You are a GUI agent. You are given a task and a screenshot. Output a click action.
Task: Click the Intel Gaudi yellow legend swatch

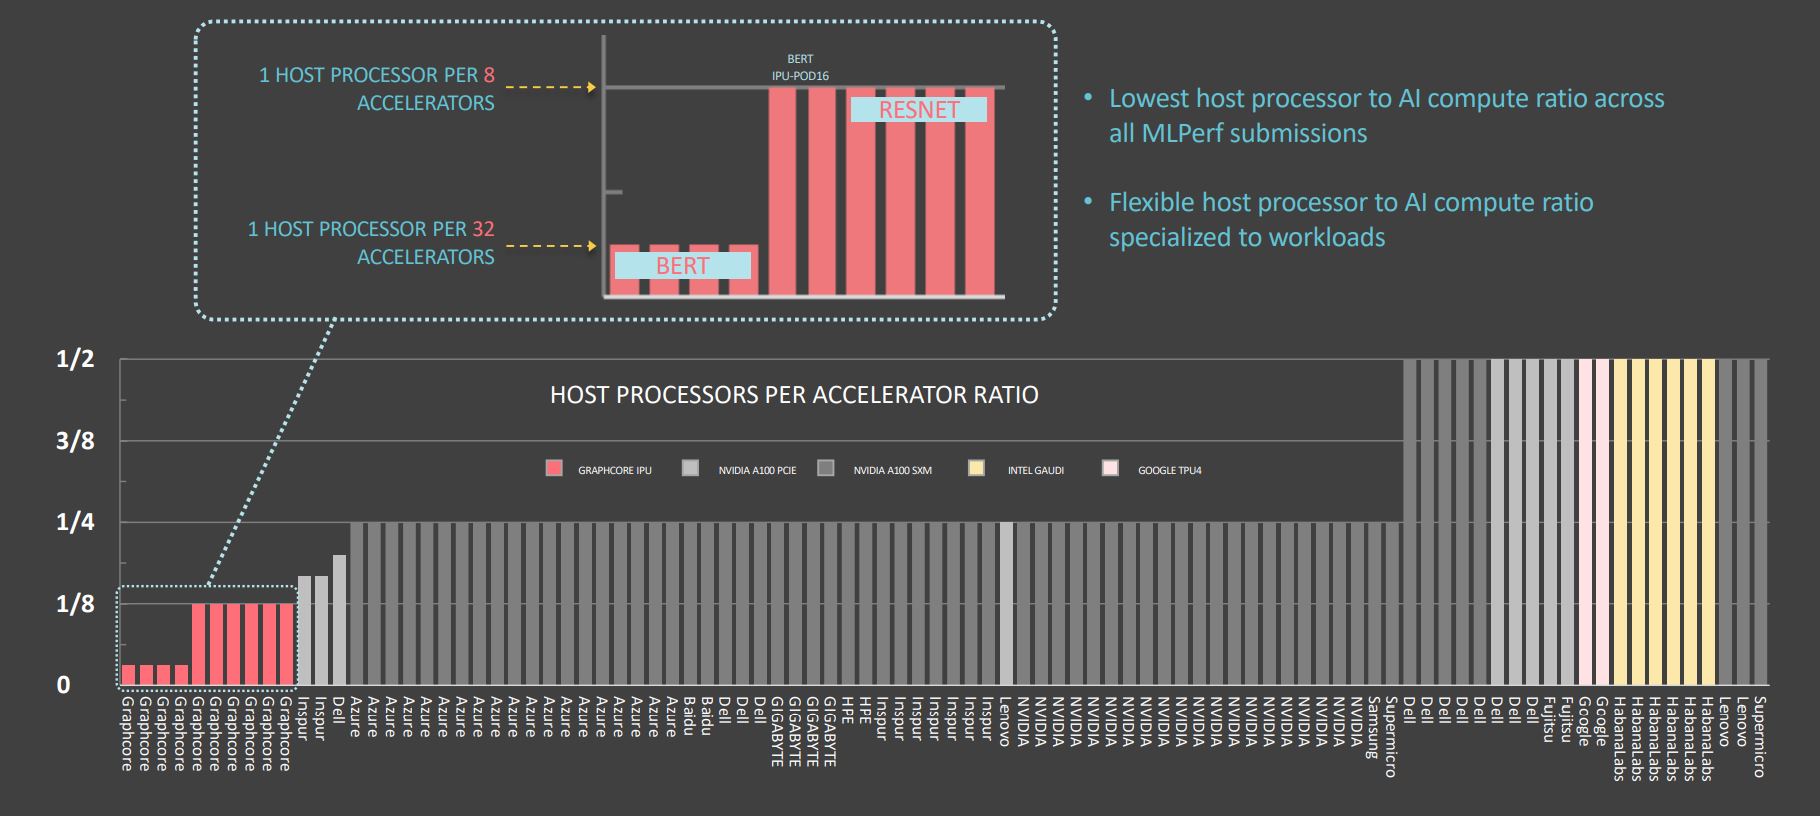[x=976, y=468]
